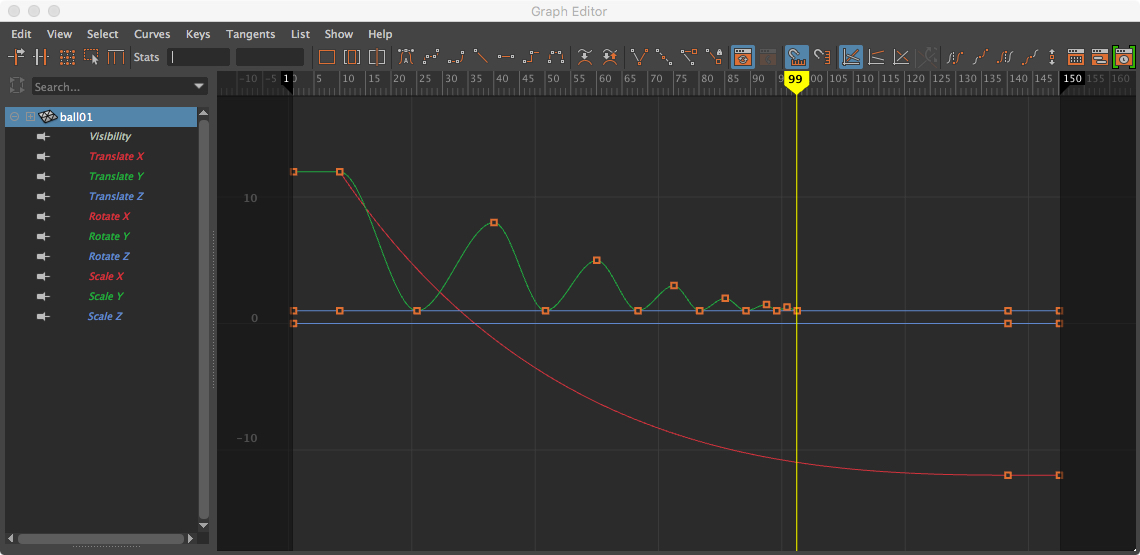Viewport: 1140px width, 555px height.
Task: Select the Insert Keys tool
Action: 42,57
